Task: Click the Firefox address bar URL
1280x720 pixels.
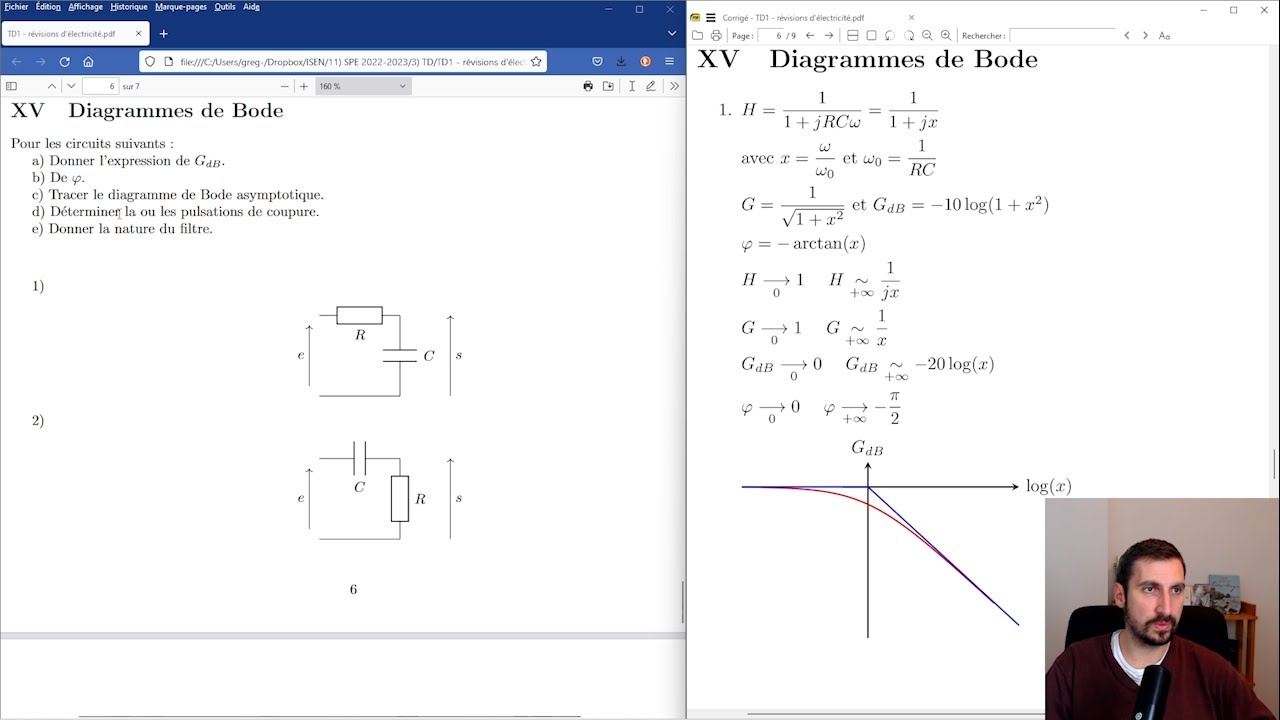Action: point(352,61)
